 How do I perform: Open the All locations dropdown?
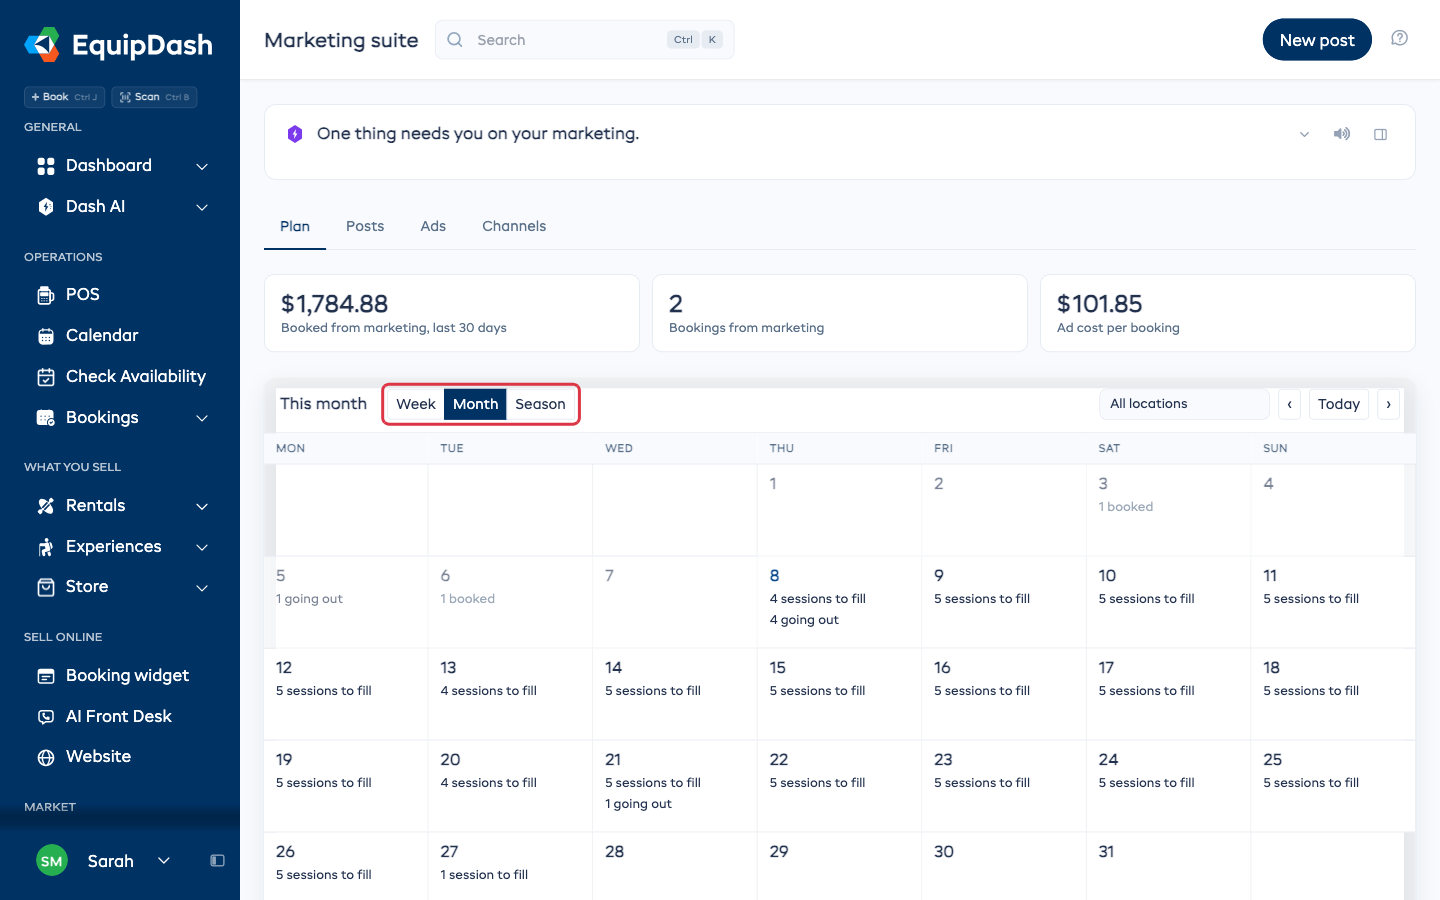pos(1184,404)
